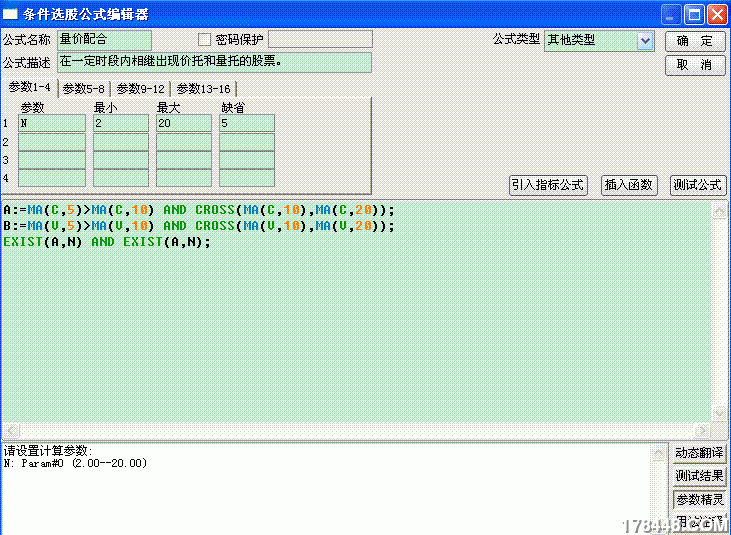
Task: Click the row 4 缺省 field
Action: click(247, 178)
